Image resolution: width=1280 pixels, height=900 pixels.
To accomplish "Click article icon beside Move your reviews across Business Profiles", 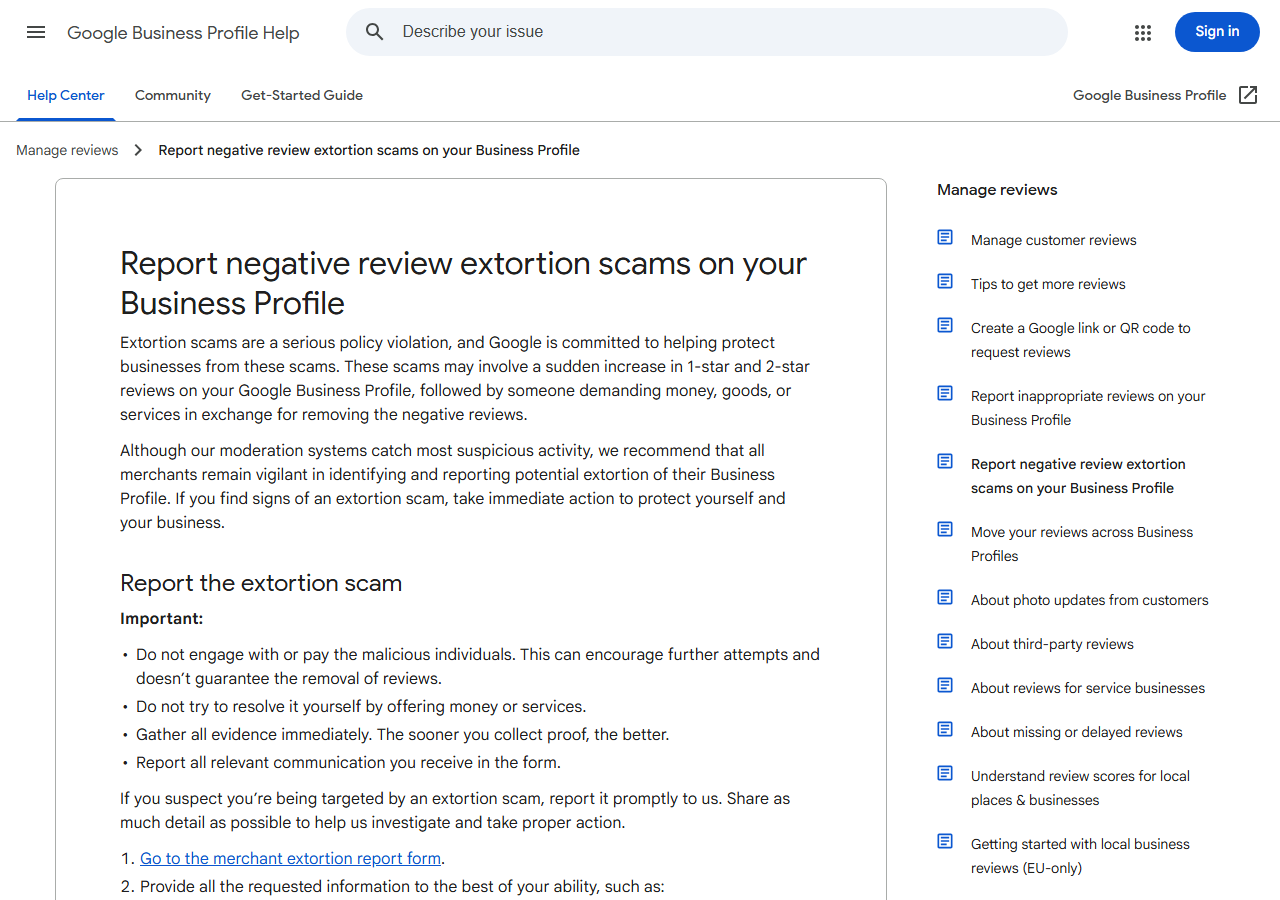I will (x=945, y=529).
